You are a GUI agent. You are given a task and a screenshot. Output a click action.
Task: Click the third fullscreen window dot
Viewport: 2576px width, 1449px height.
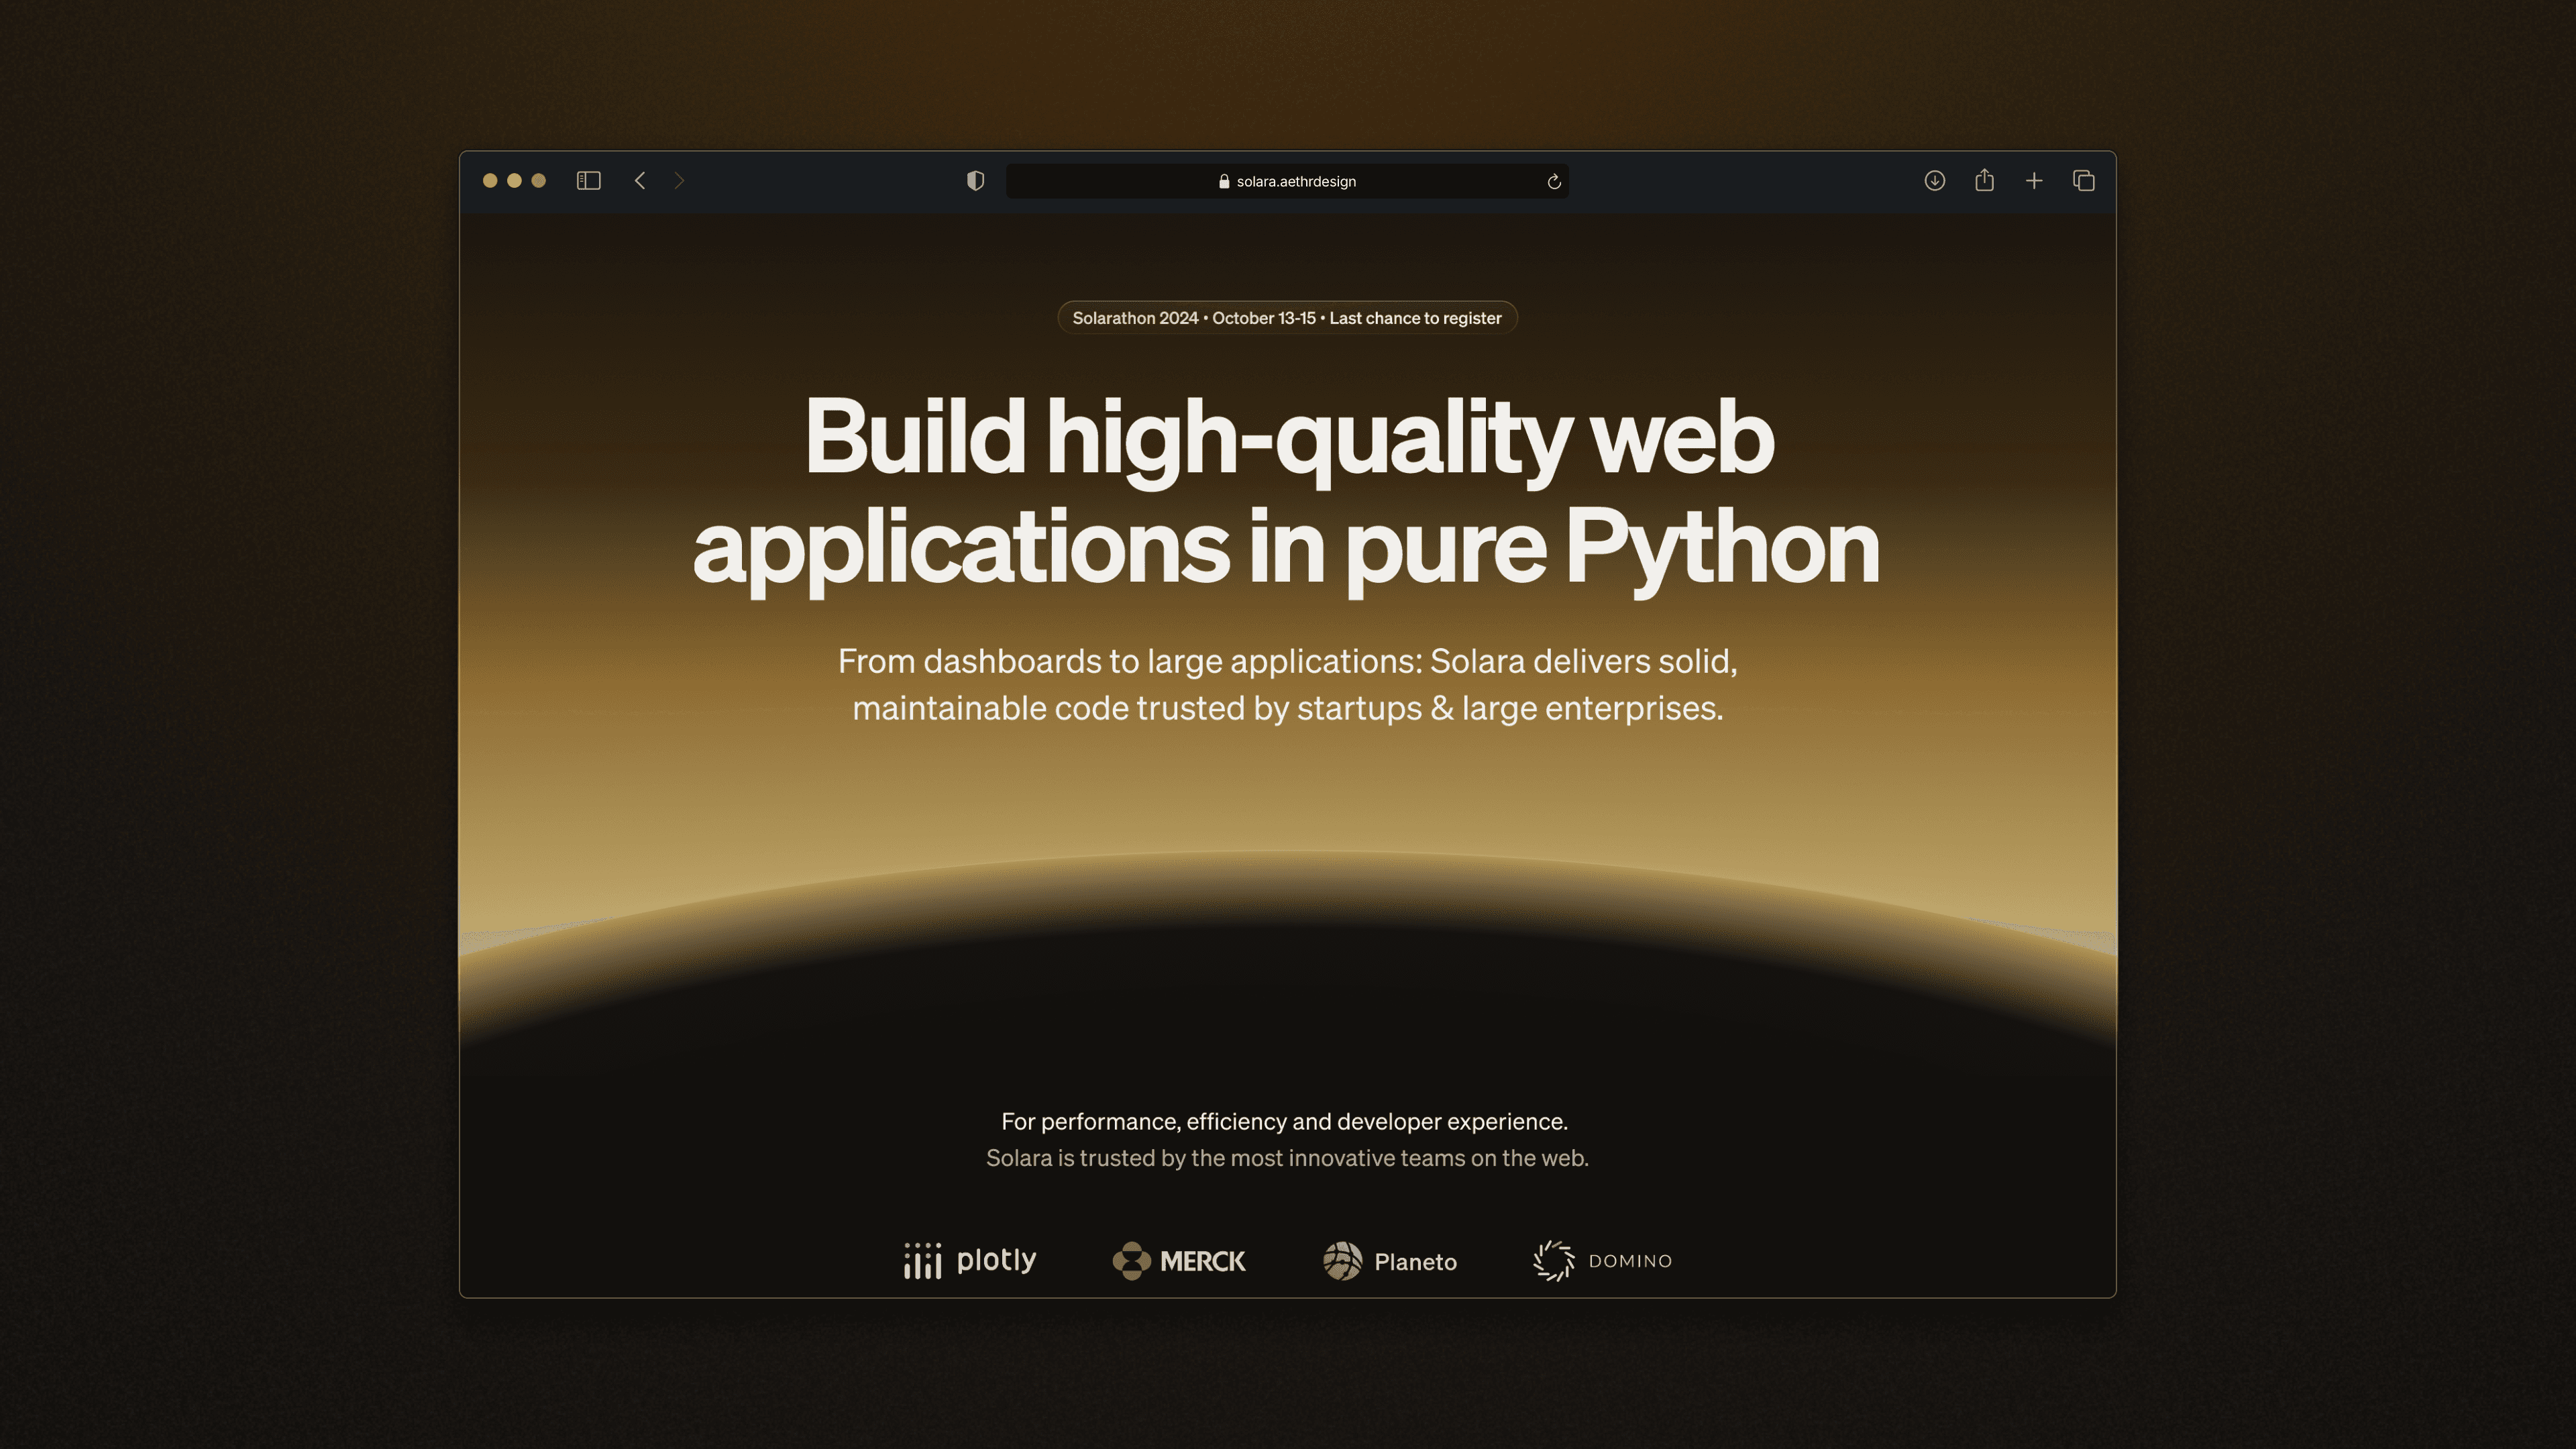coord(538,181)
